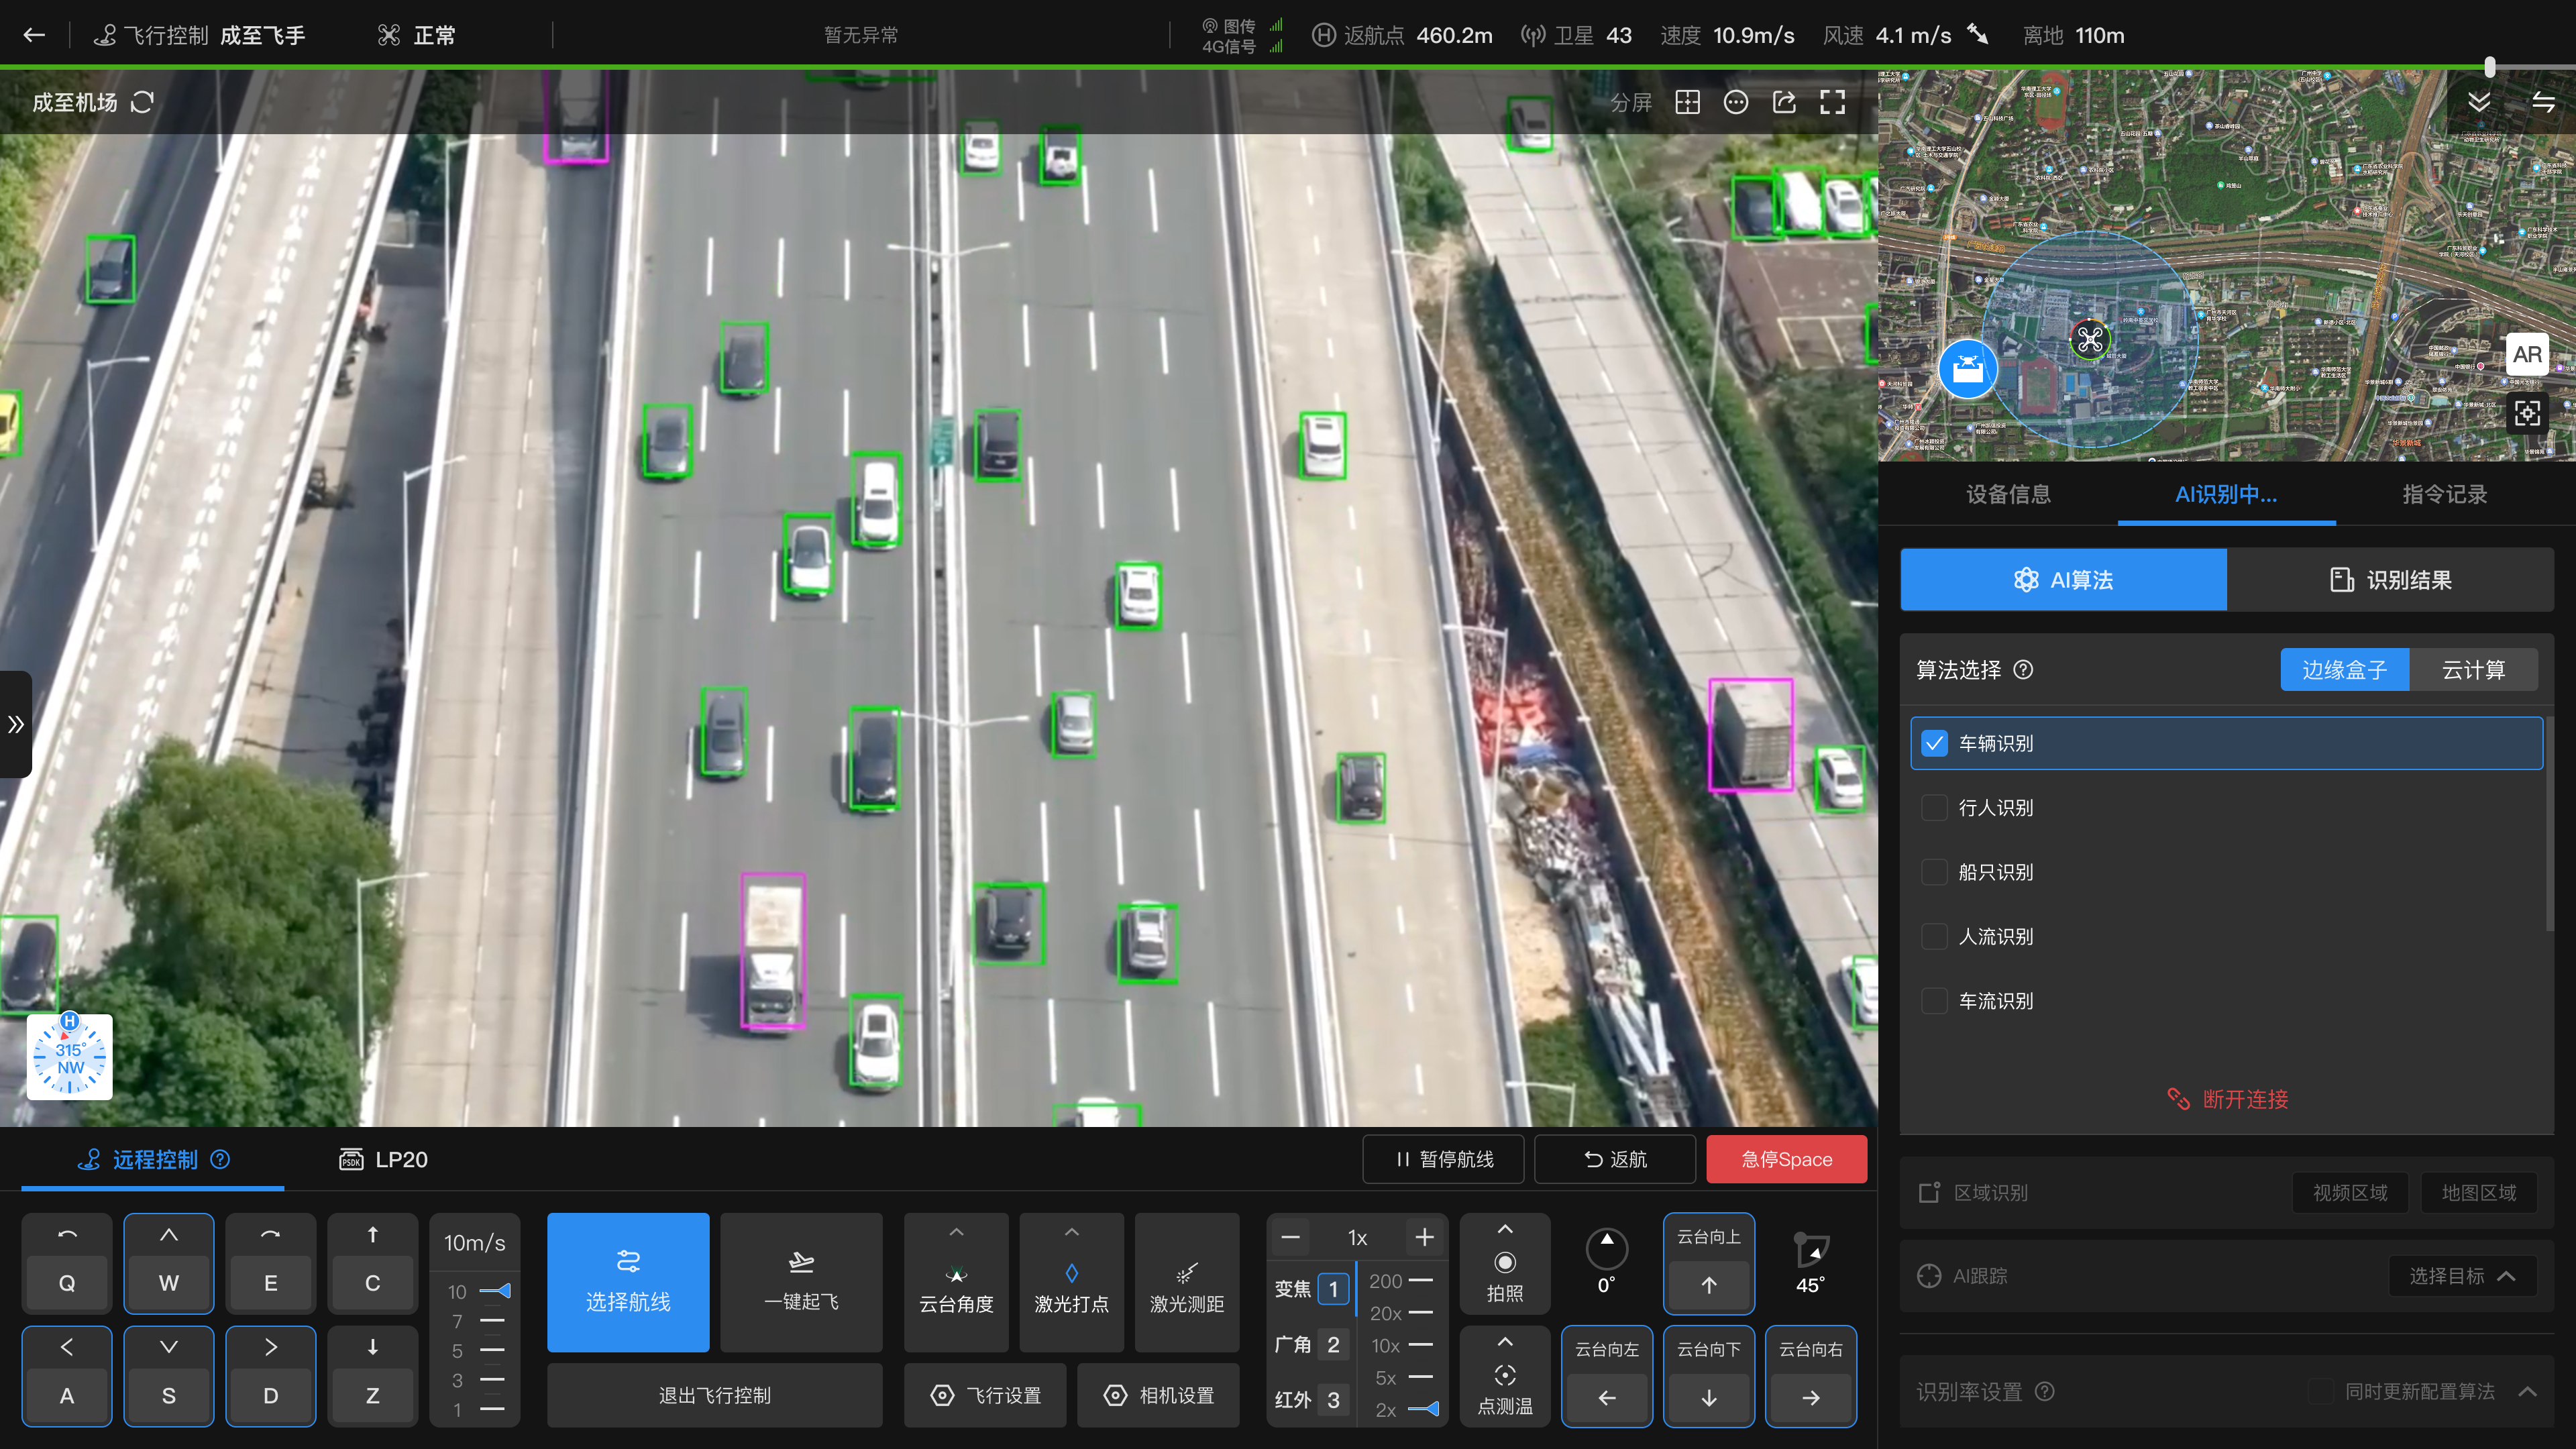The width and height of the screenshot is (2576, 1449).
Task: Collapse the map with double chevron
Action: tap(2478, 102)
